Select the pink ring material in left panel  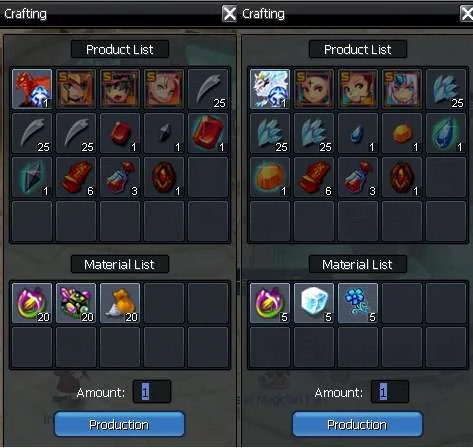coord(32,303)
